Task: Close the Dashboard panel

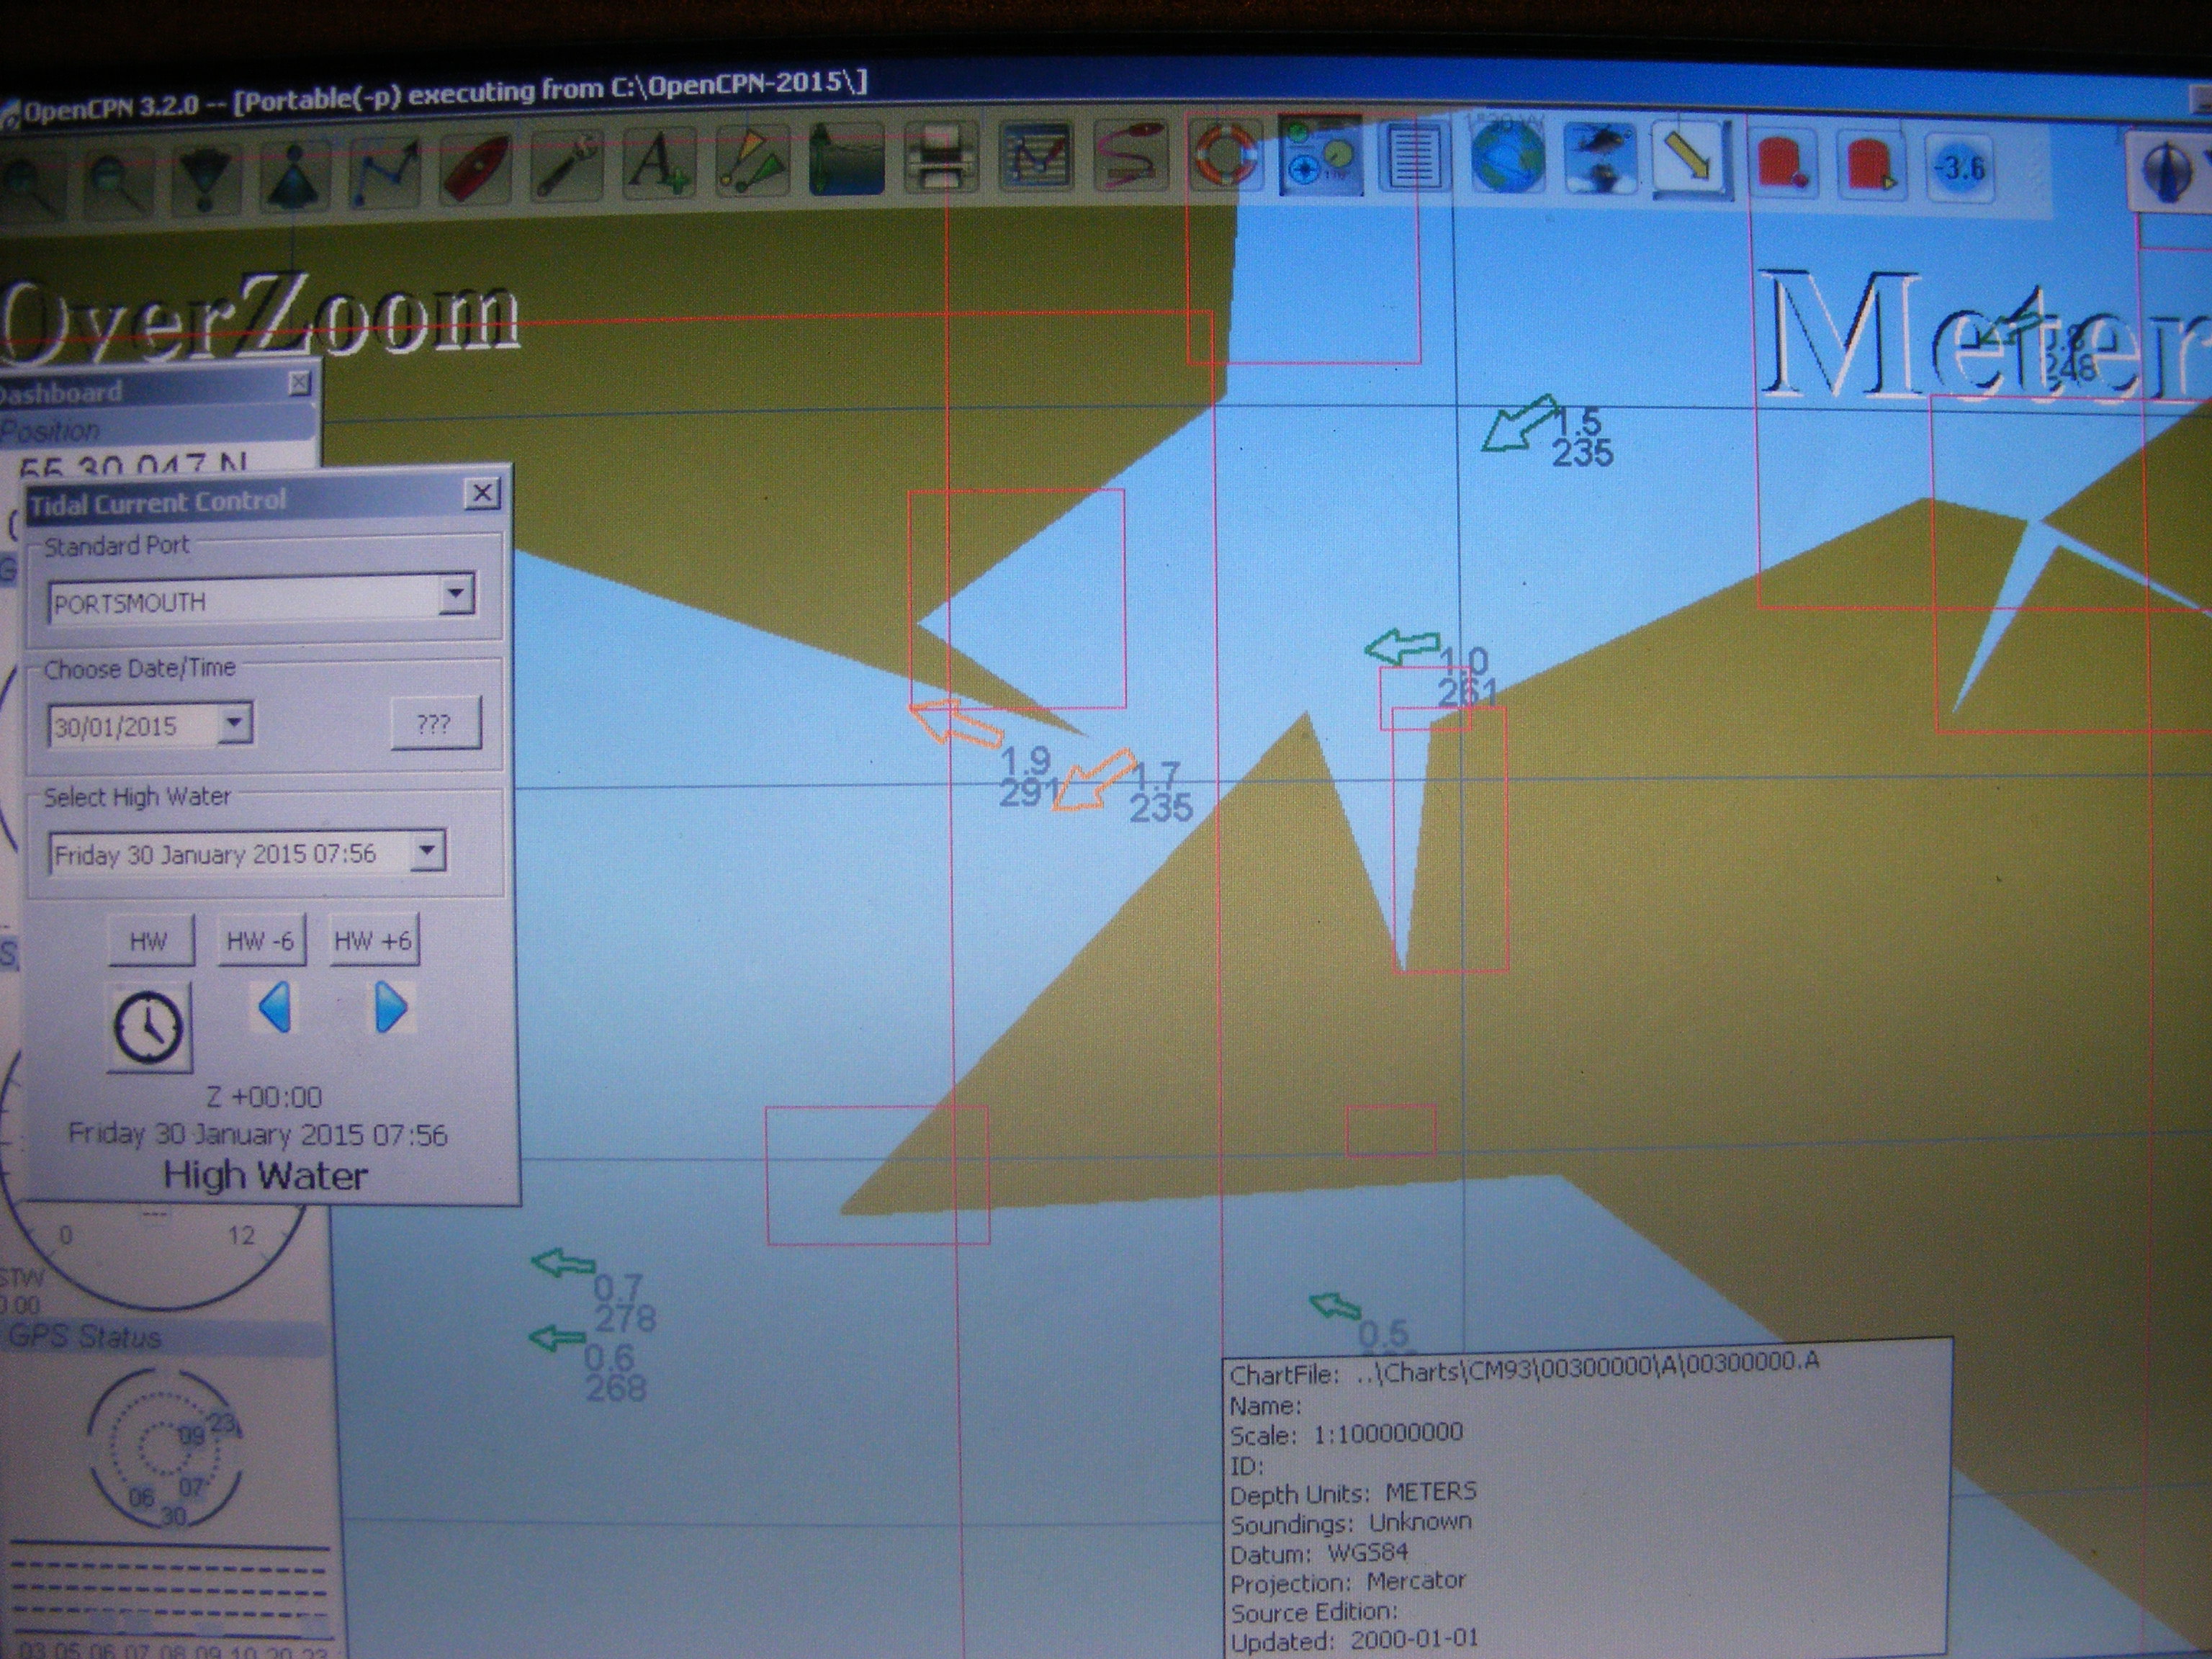Action: tap(299, 382)
